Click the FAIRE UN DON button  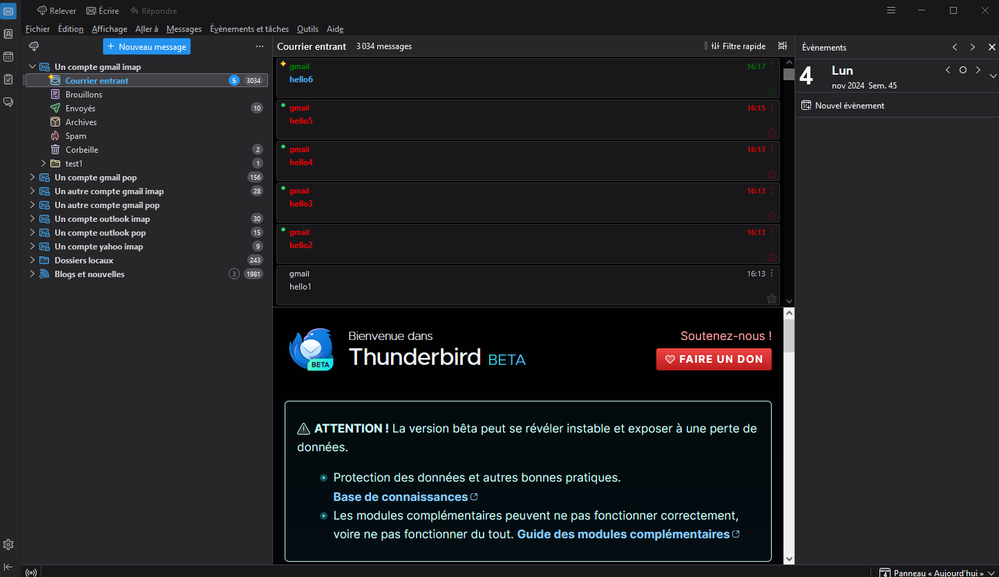coord(713,359)
